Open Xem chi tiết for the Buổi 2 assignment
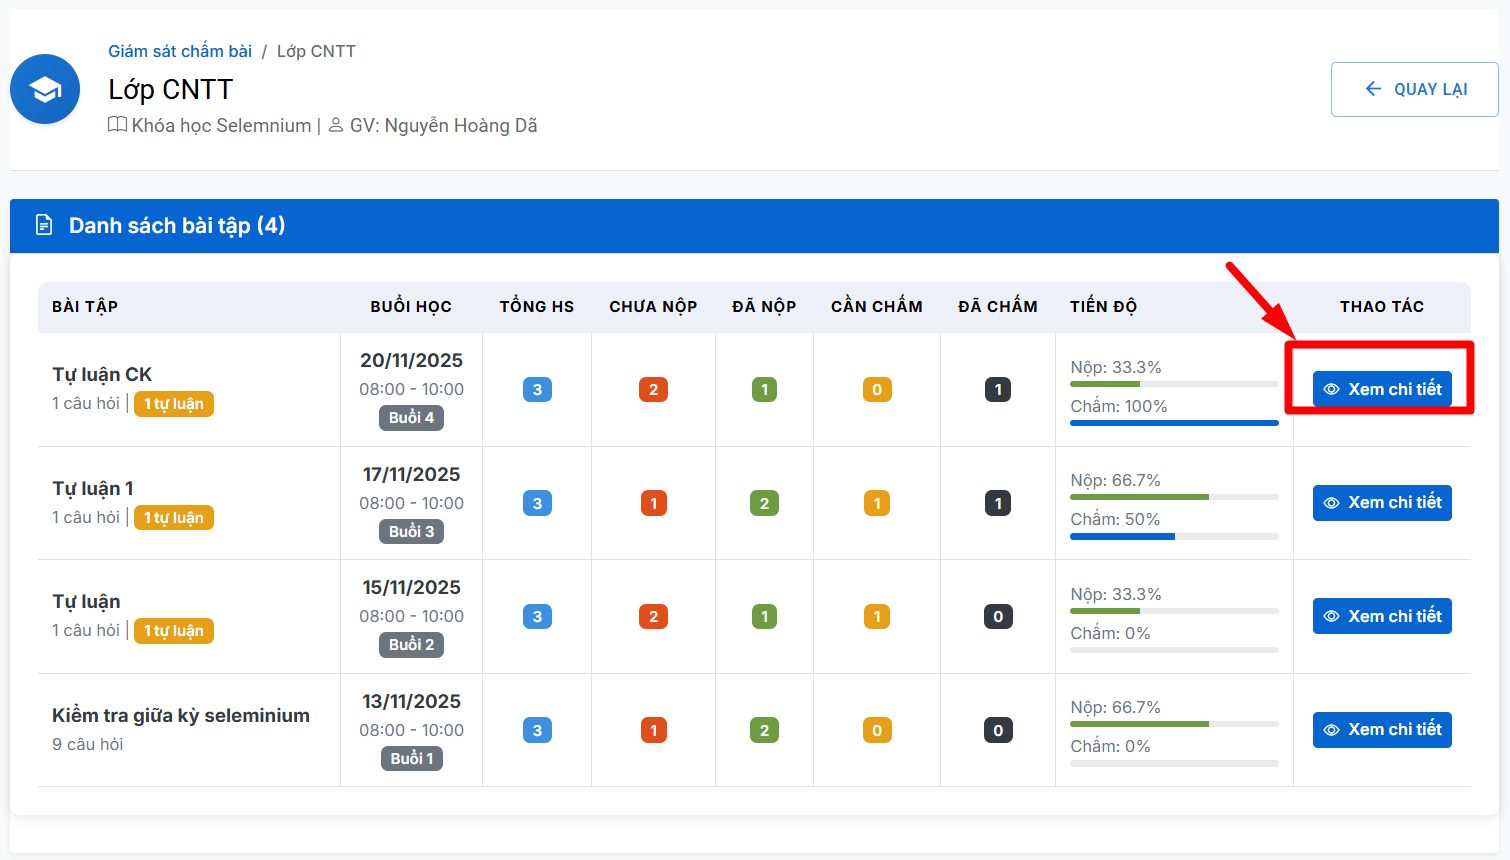 (x=1382, y=616)
